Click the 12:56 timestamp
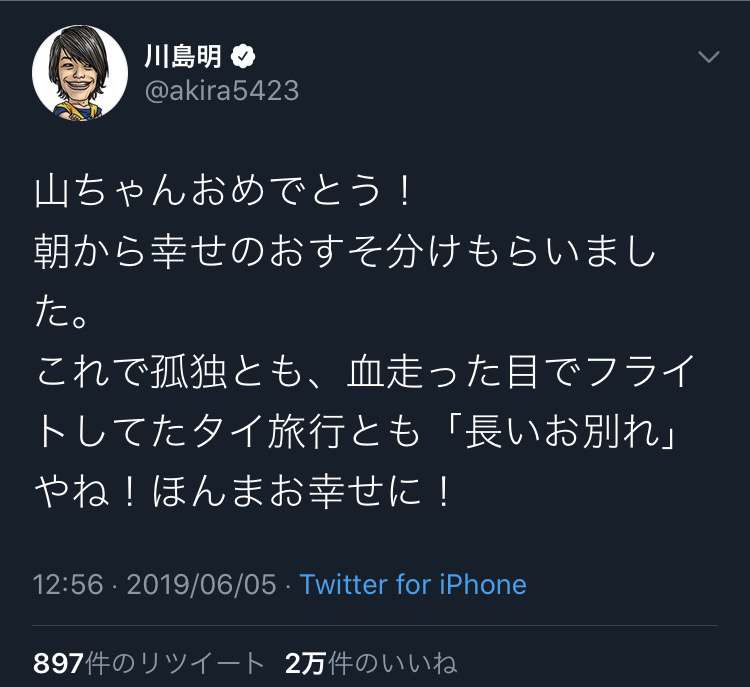Image resolution: width=750 pixels, height=687 pixels. [68, 585]
